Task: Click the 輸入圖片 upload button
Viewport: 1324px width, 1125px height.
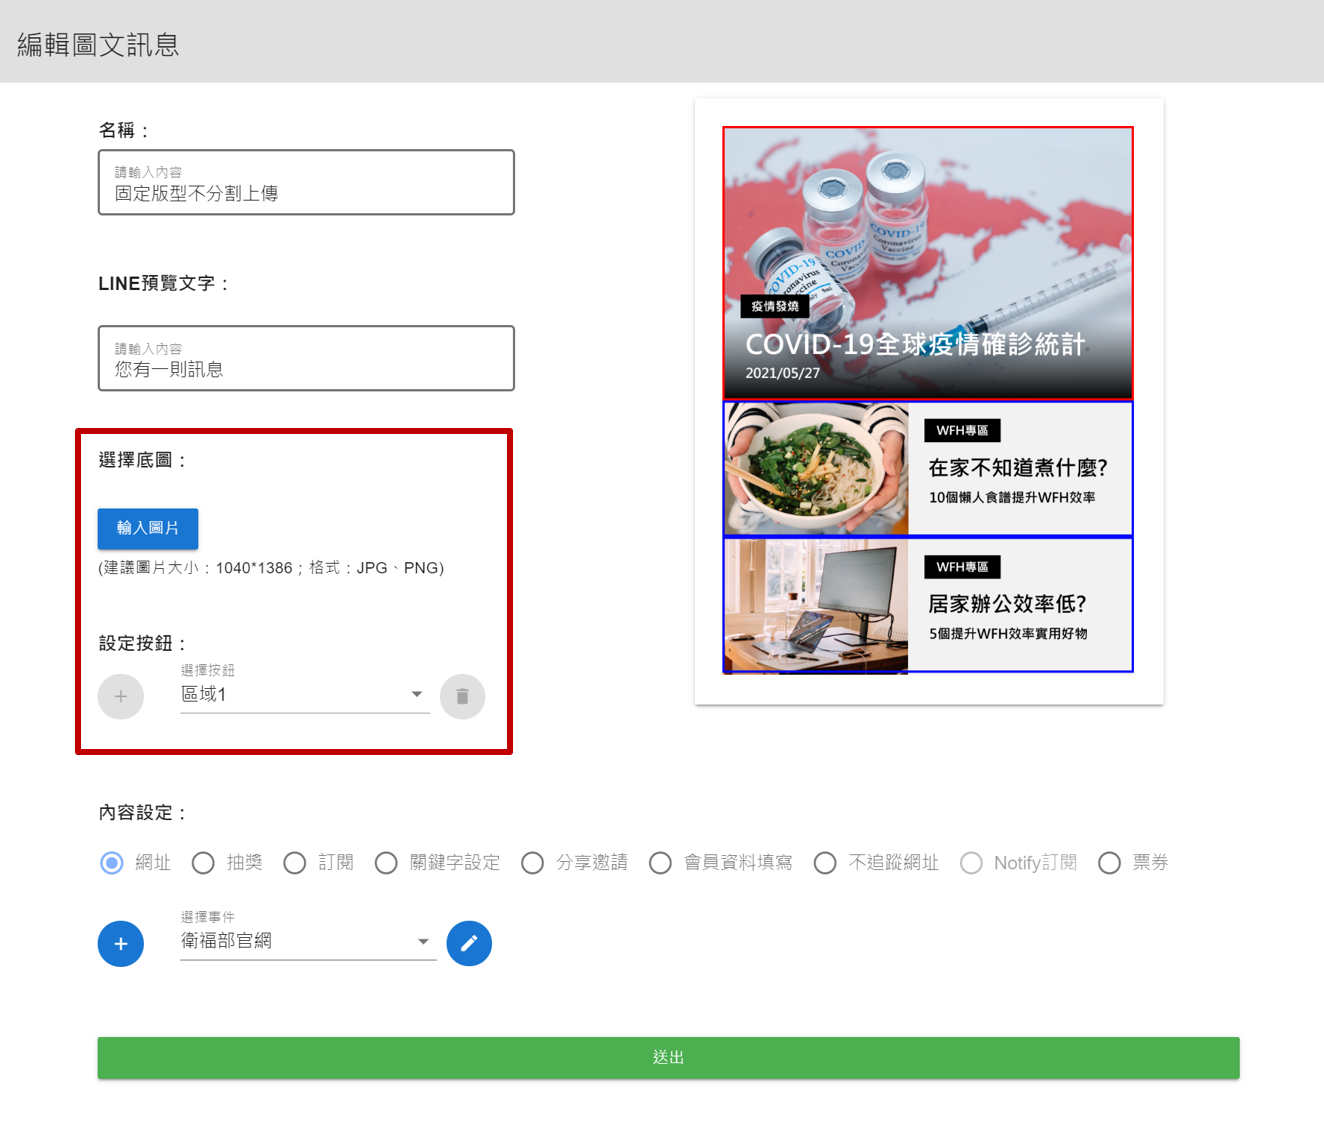Action: (x=147, y=529)
